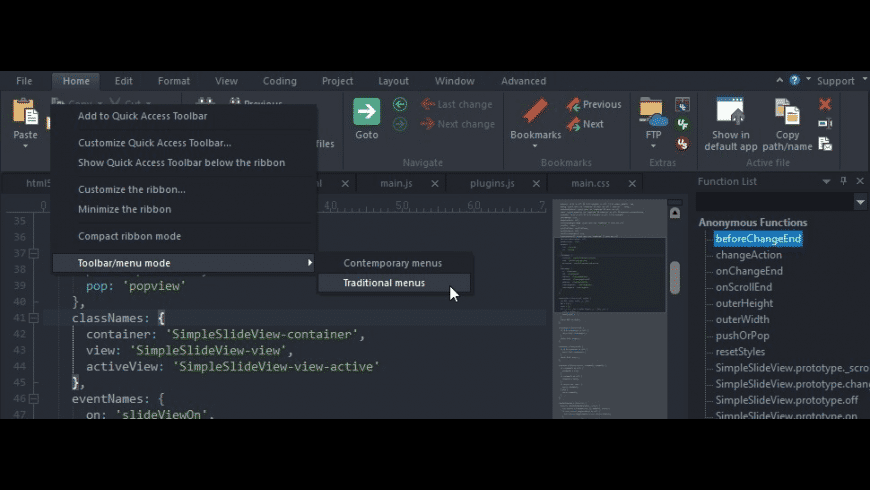Choose Traditional menus option
Image resolution: width=870 pixels, height=490 pixels.
tap(384, 283)
